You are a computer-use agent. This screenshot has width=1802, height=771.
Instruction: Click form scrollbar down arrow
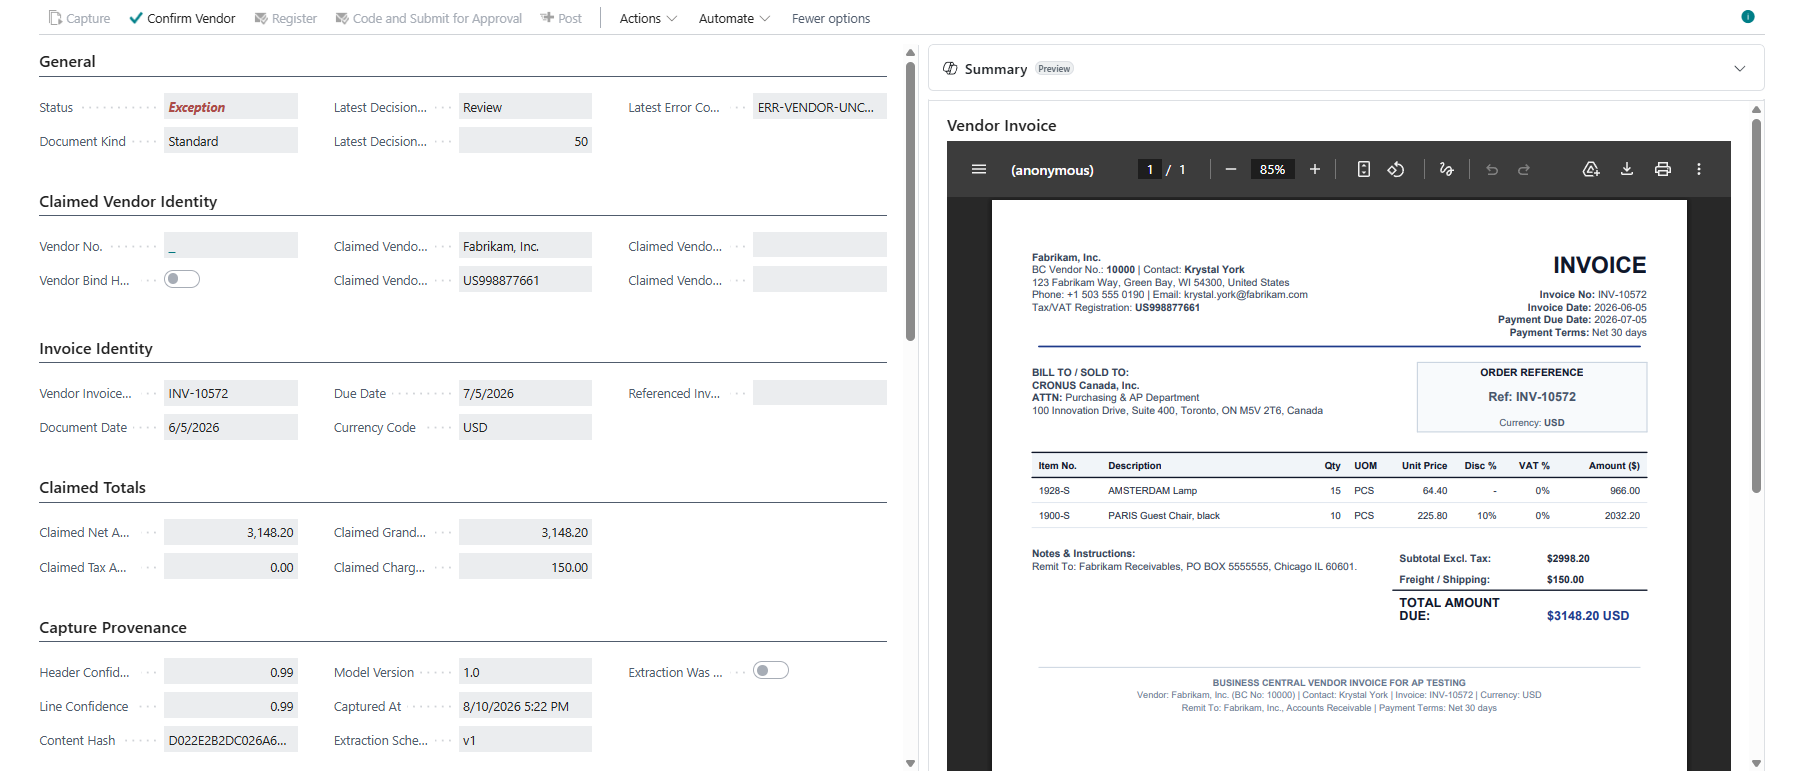[x=910, y=763]
